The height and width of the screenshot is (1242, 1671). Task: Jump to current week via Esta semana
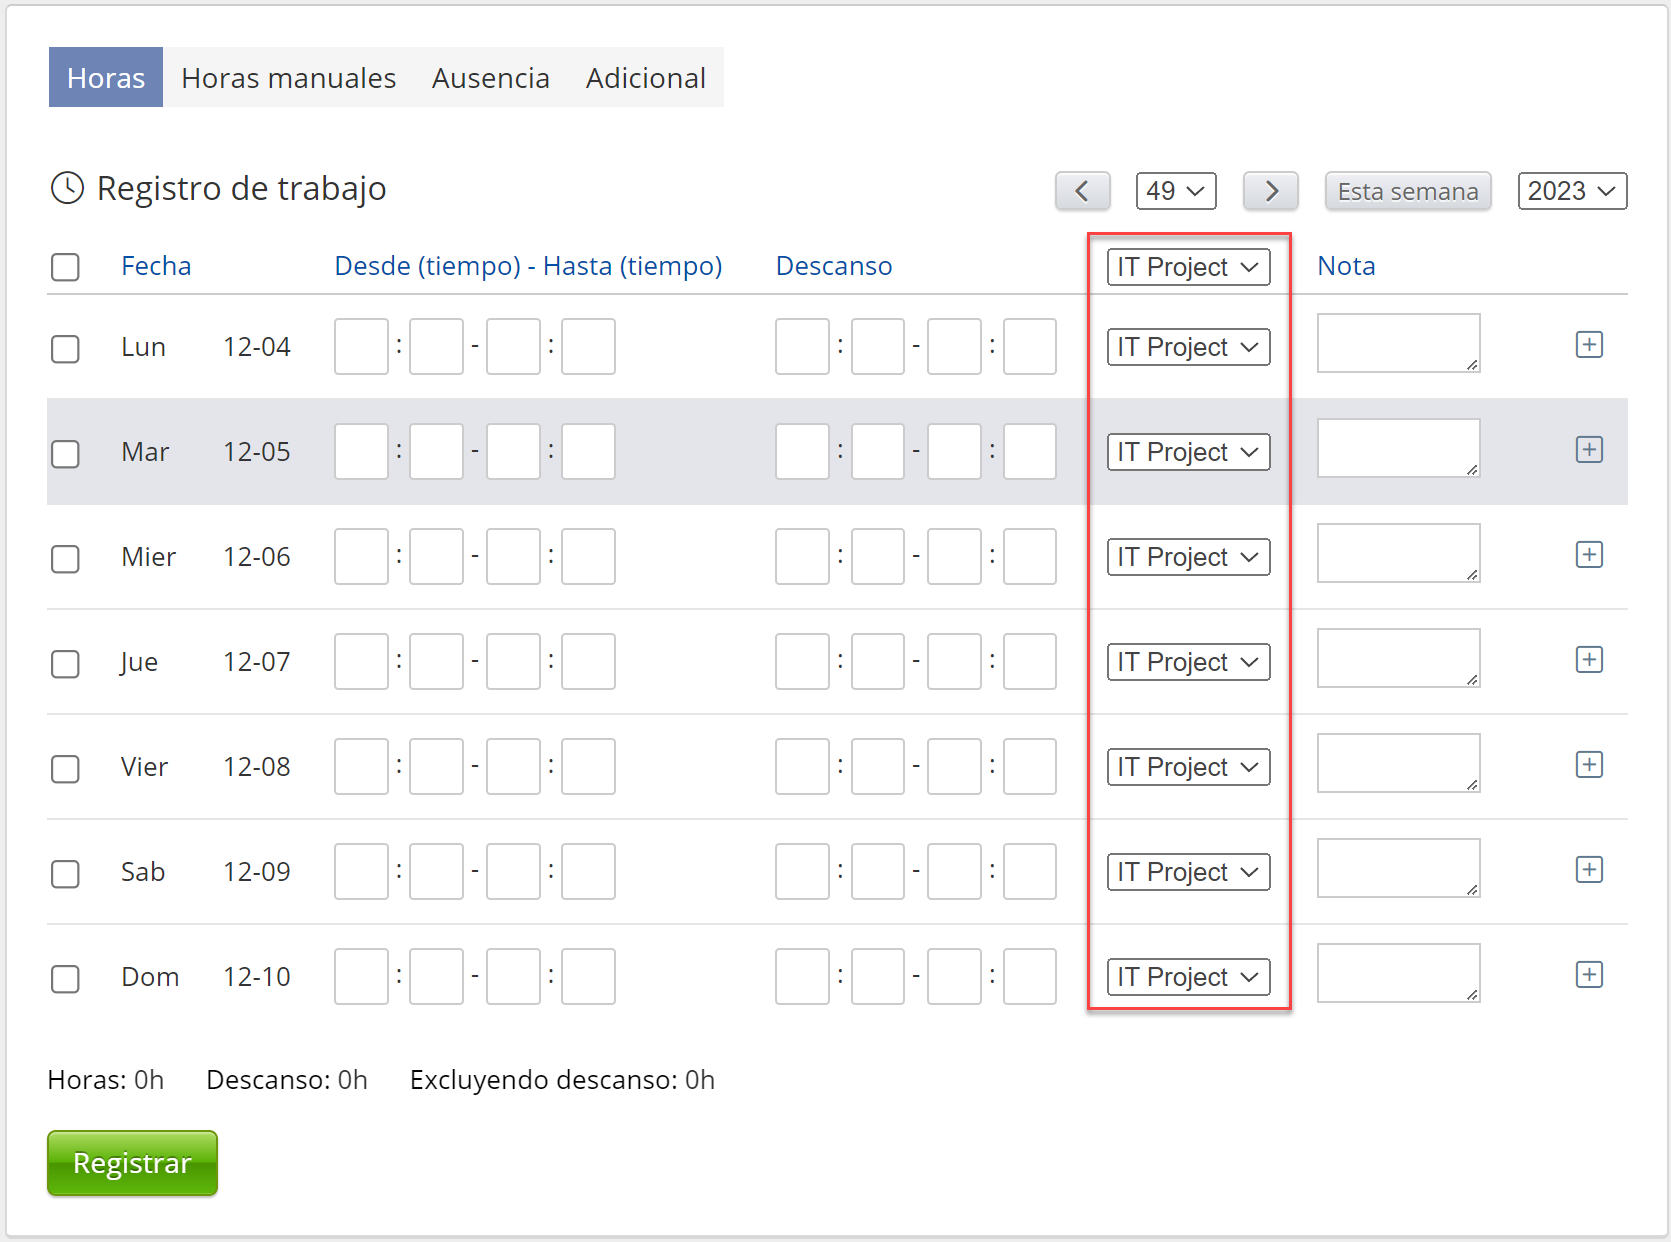1407,191
